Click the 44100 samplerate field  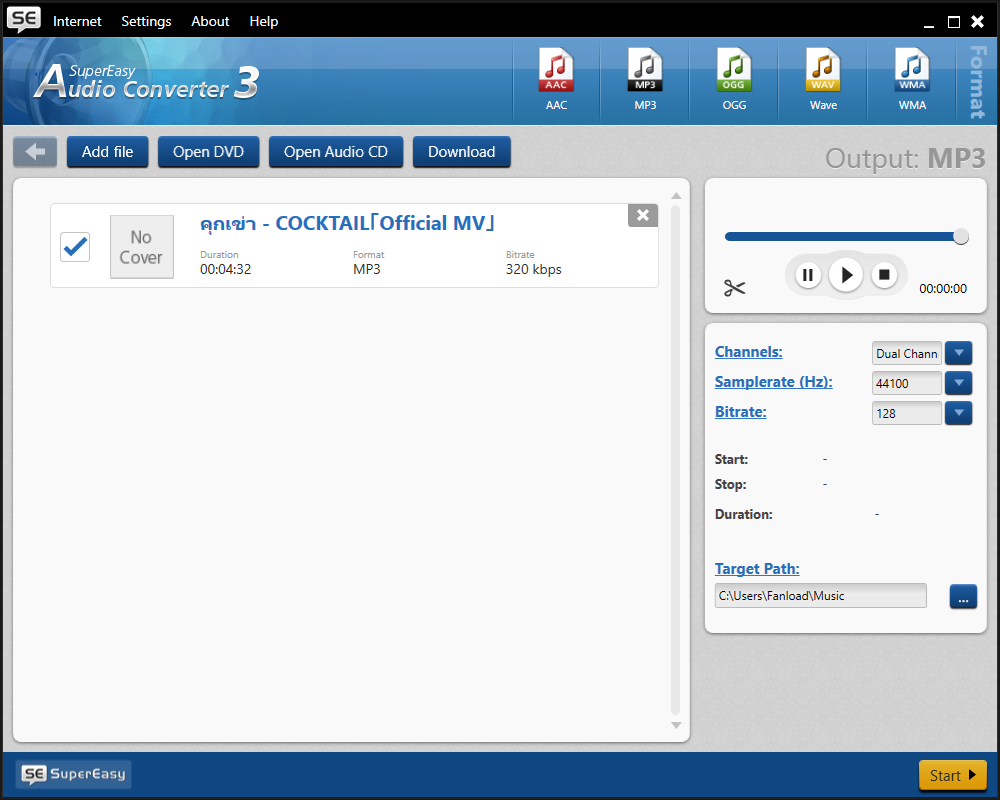pos(906,383)
